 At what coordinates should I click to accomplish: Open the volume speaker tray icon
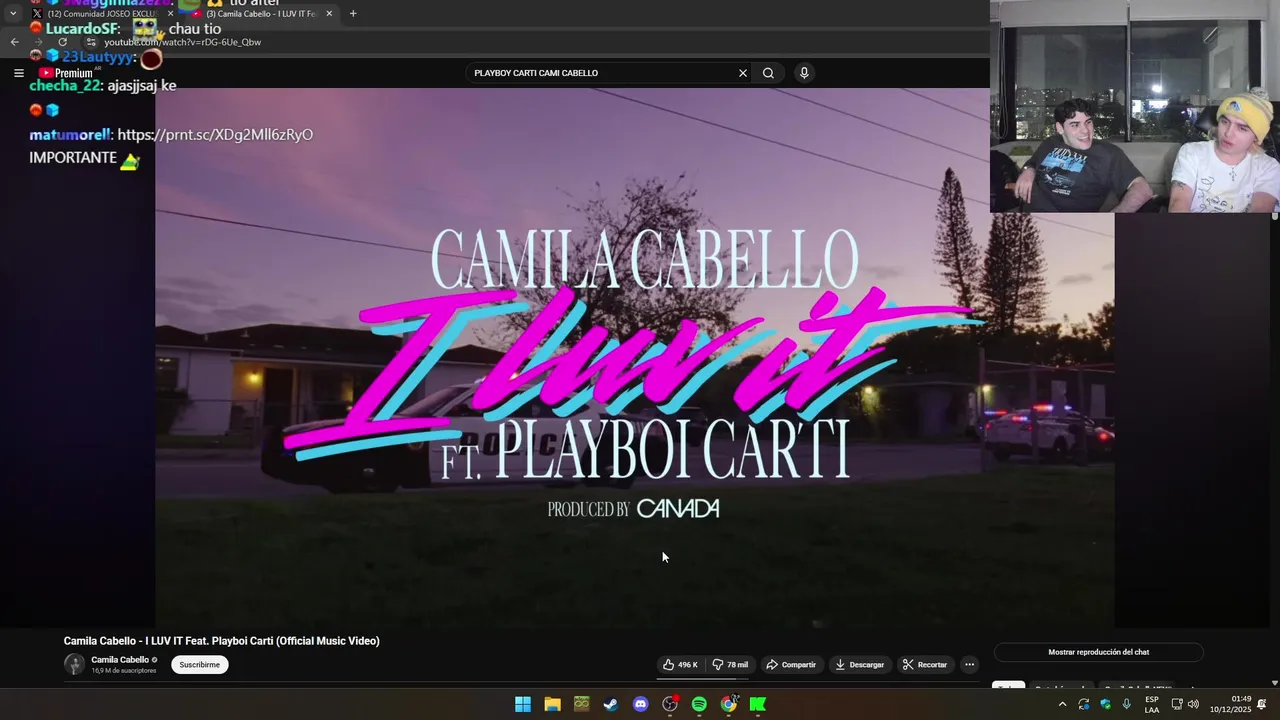(1193, 704)
